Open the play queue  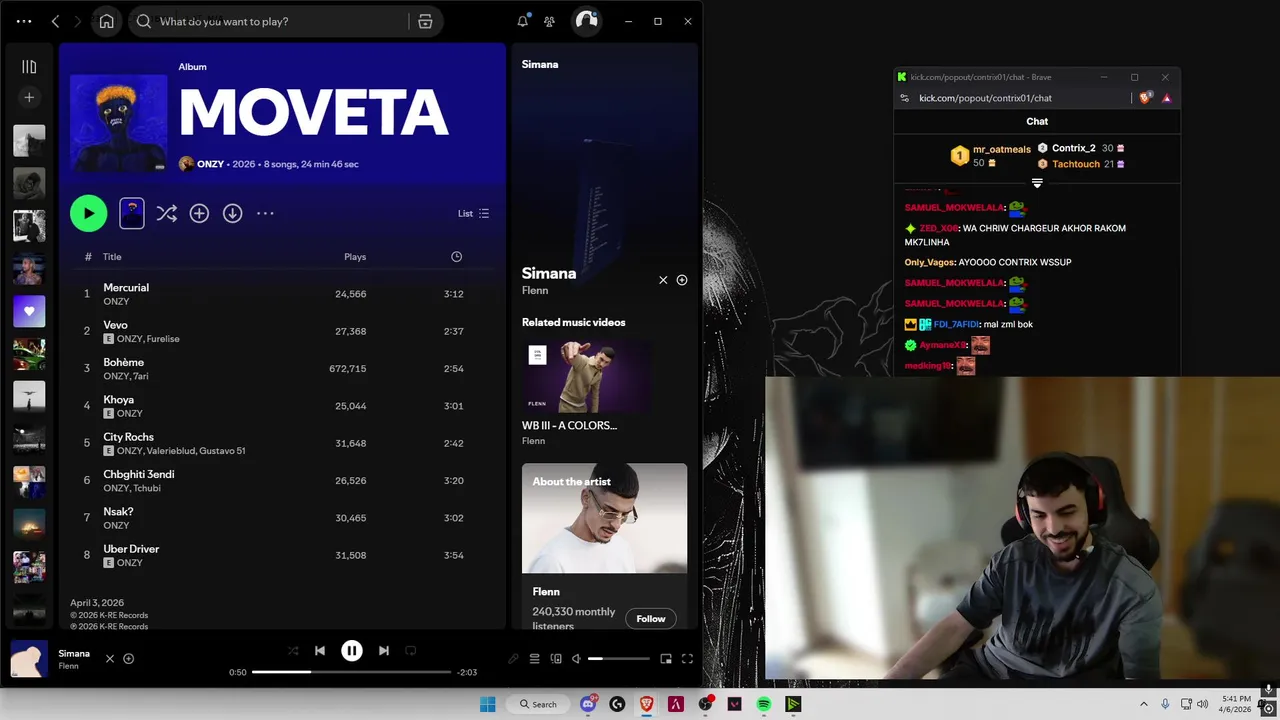click(x=535, y=659)
